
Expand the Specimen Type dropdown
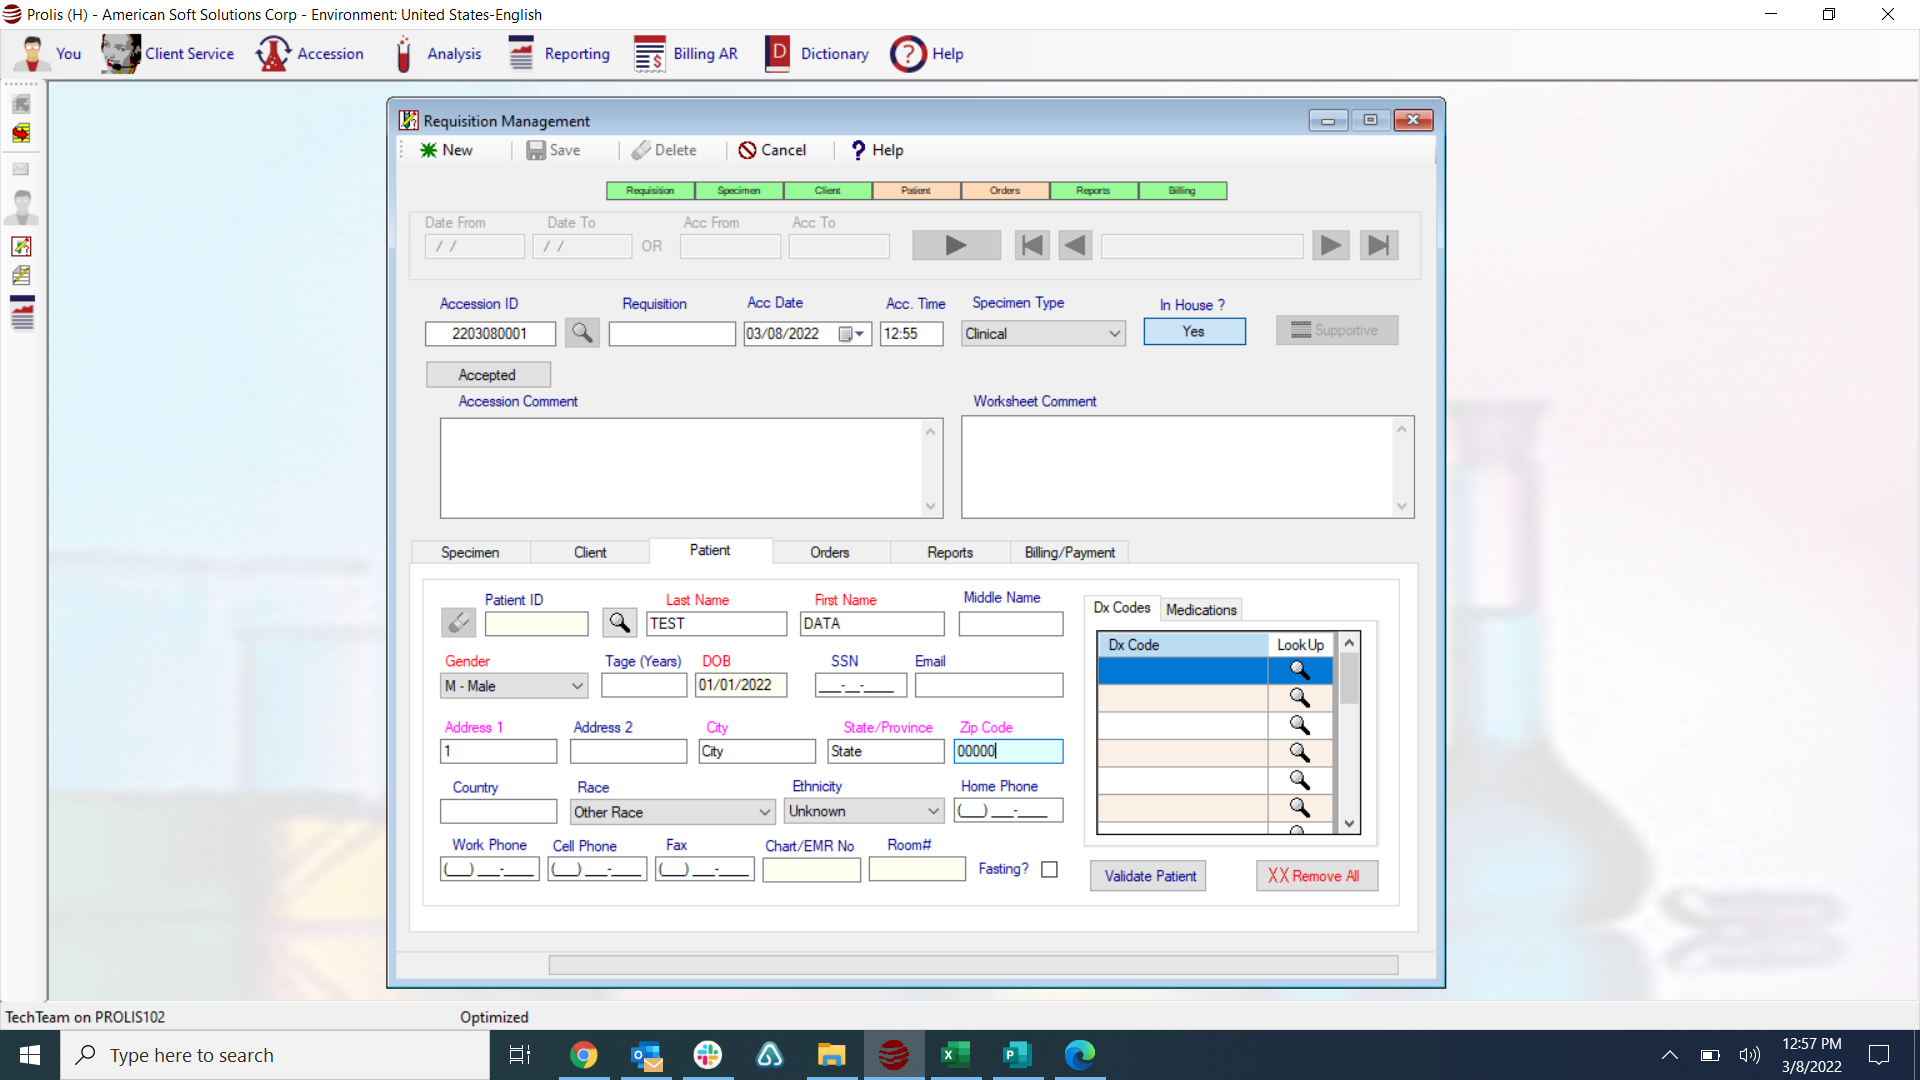(1114, 334)
